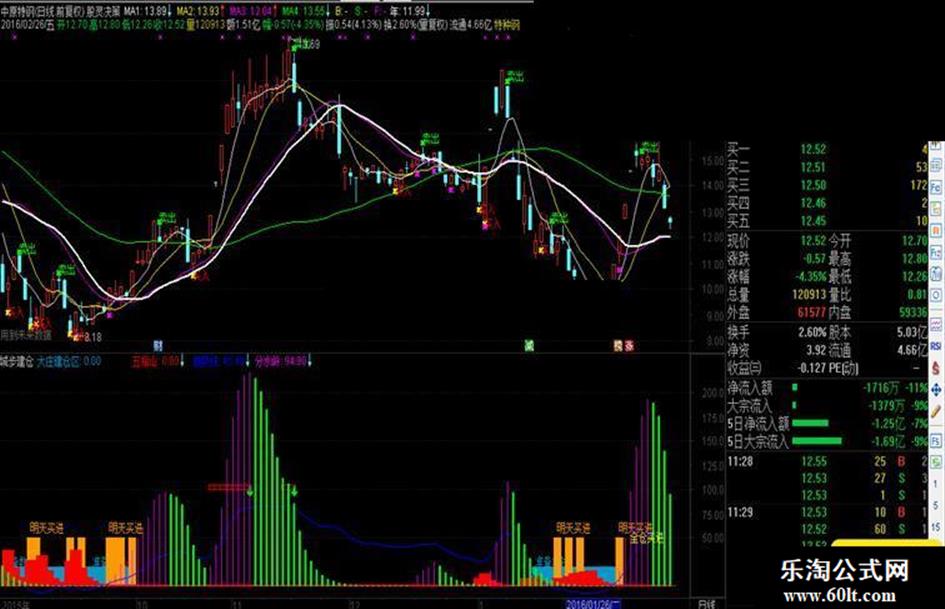Screen dimensions: 945x609
Task: Click the 外盘 value 61577
Action: 812,312
